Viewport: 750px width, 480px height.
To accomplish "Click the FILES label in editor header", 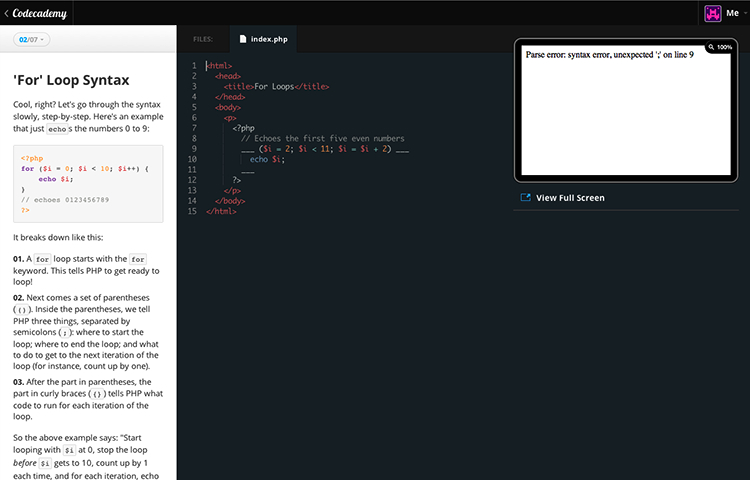I will click(x=203, y=39).
